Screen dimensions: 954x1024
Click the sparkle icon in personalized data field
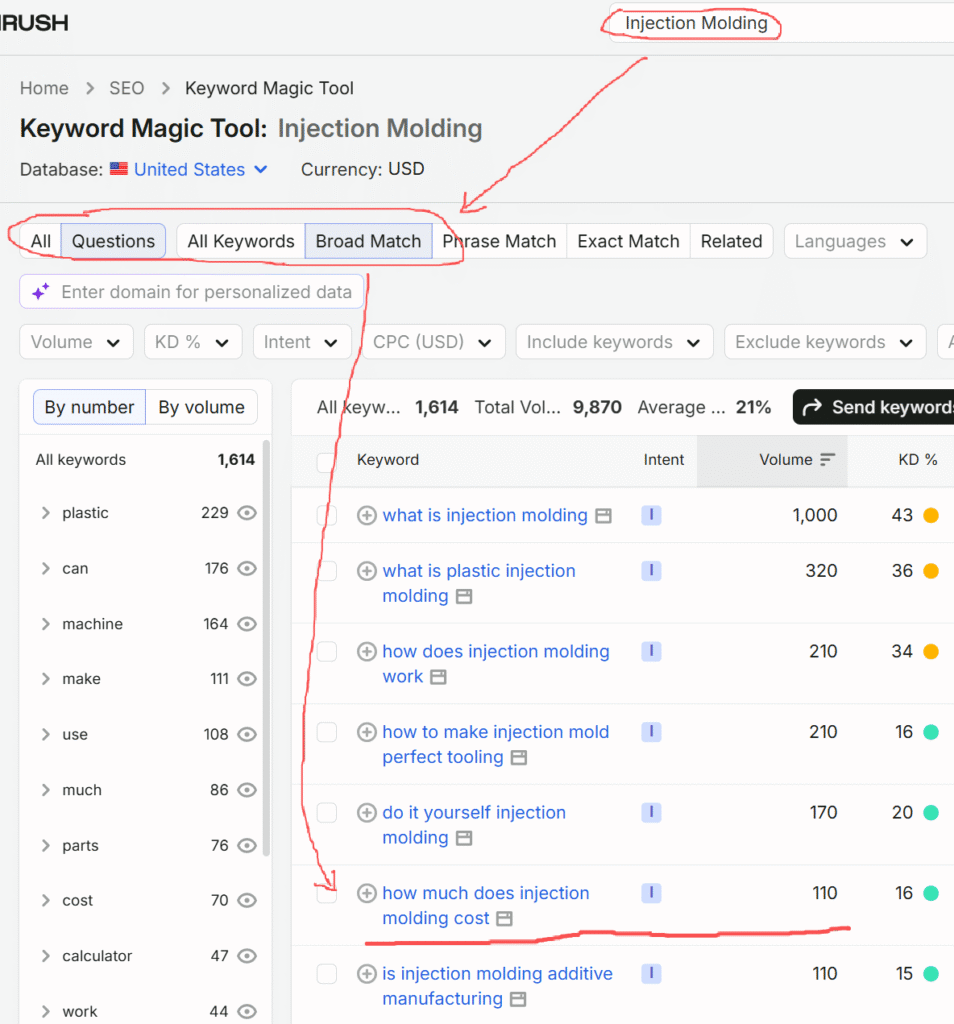[x=40, y=291]
